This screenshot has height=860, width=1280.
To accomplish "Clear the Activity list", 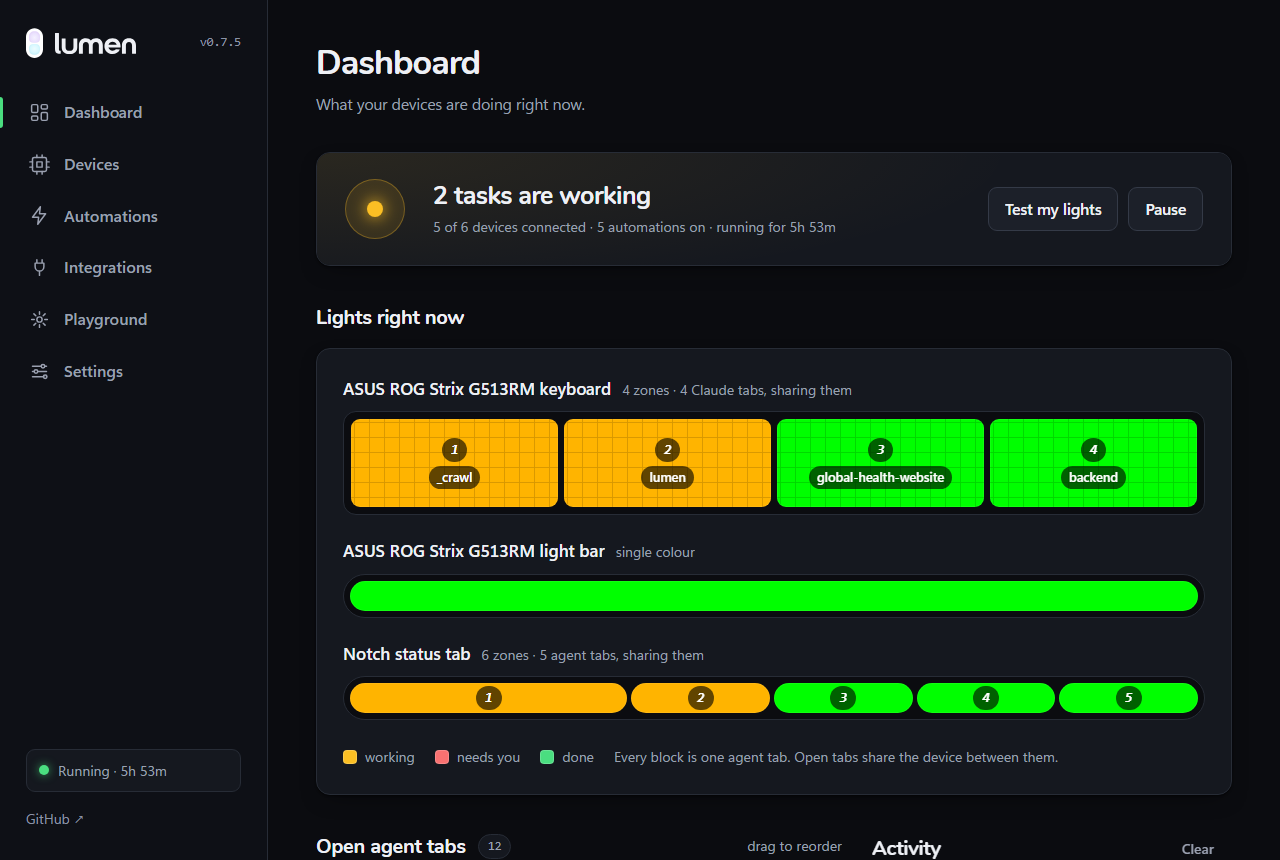I will [1198, 849].
